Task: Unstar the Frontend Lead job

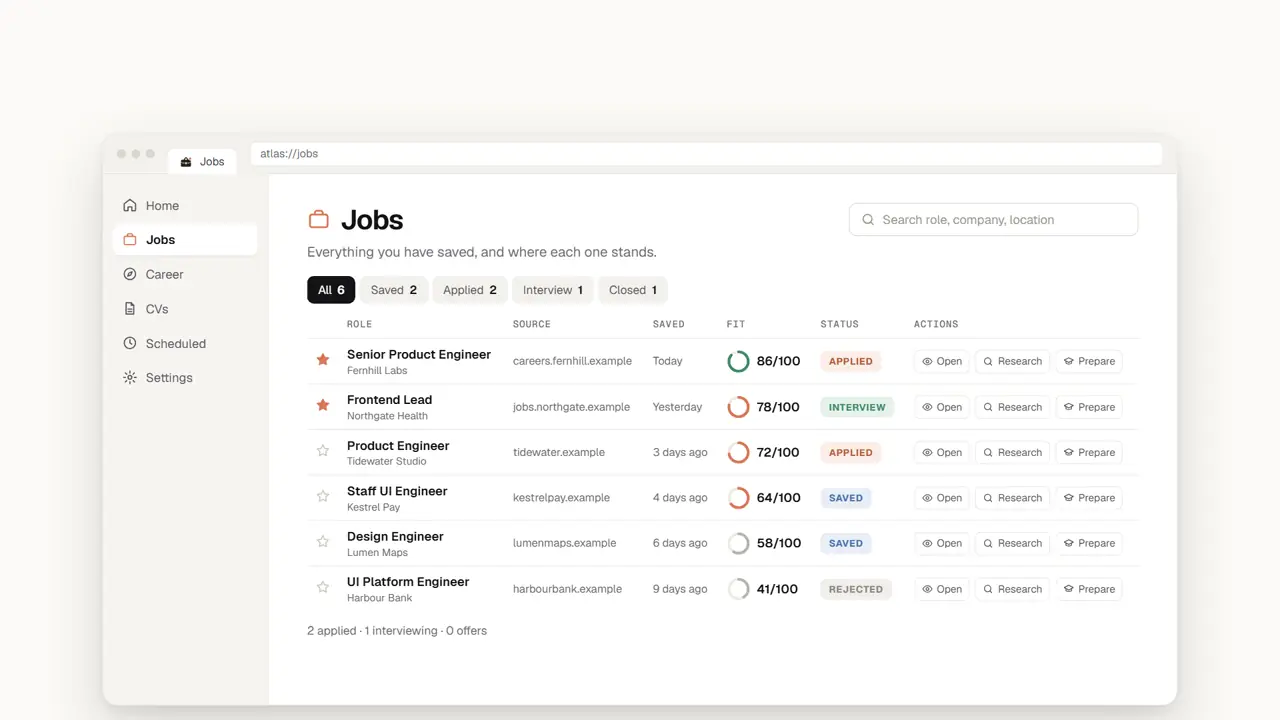Action: (x=323, y=405)
